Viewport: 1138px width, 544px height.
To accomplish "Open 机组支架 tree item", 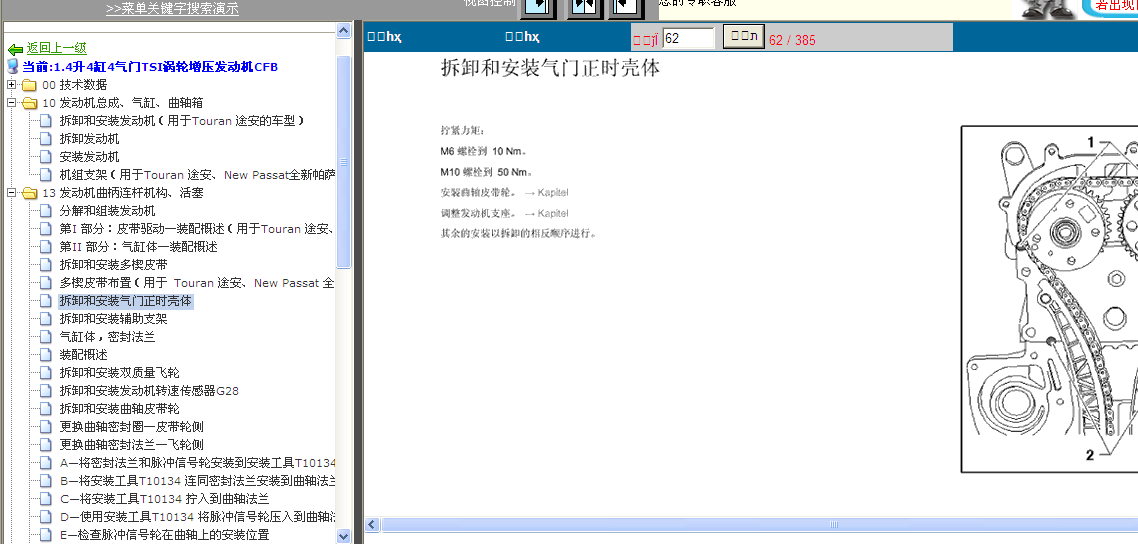I will click(197, 175).
